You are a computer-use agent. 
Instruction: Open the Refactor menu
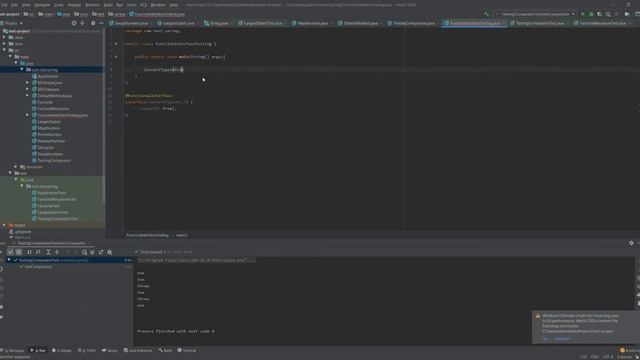(x=92, y=5)
